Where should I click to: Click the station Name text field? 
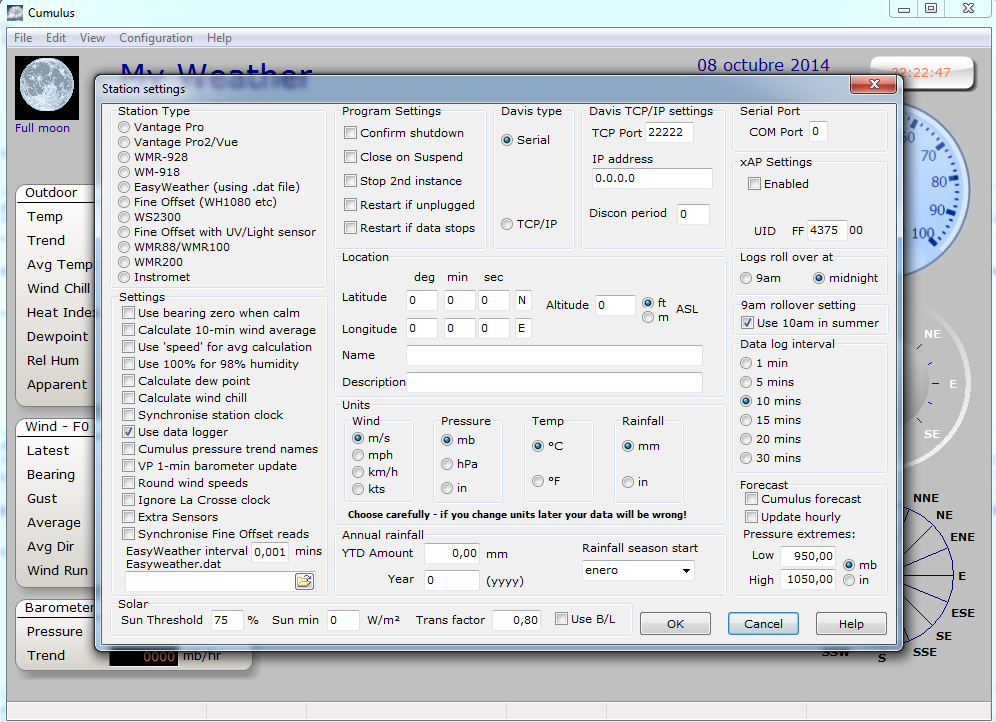553,355
